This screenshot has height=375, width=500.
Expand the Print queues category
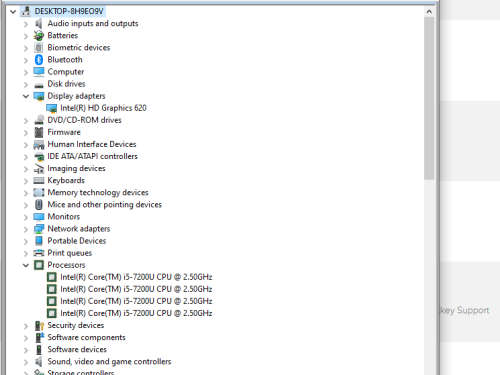click(x=26, y=253)
